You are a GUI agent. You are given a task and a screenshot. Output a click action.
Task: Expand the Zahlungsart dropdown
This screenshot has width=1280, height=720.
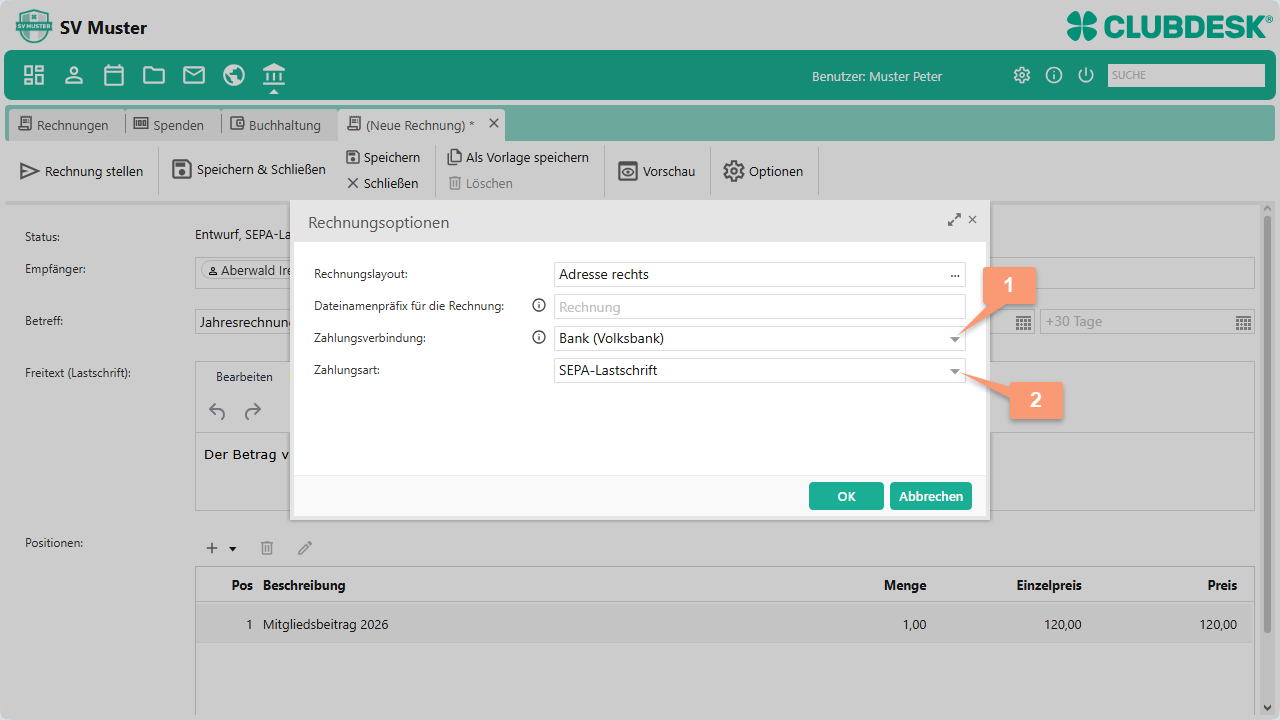955,371
